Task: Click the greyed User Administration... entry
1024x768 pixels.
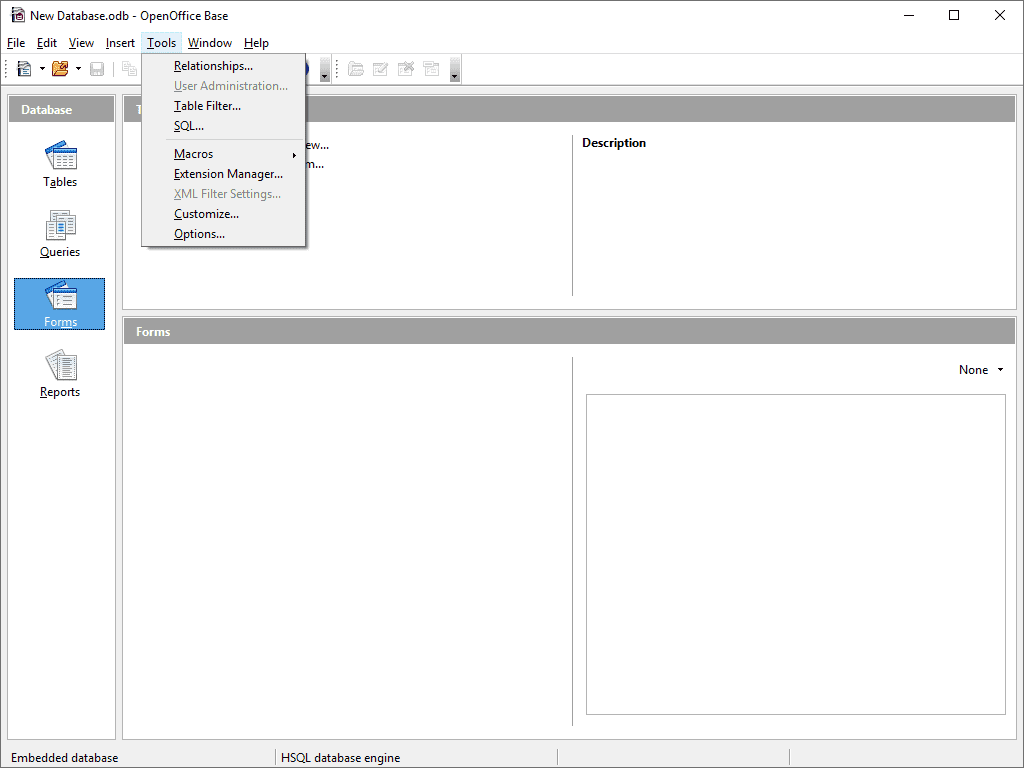Action: (223, 86)
